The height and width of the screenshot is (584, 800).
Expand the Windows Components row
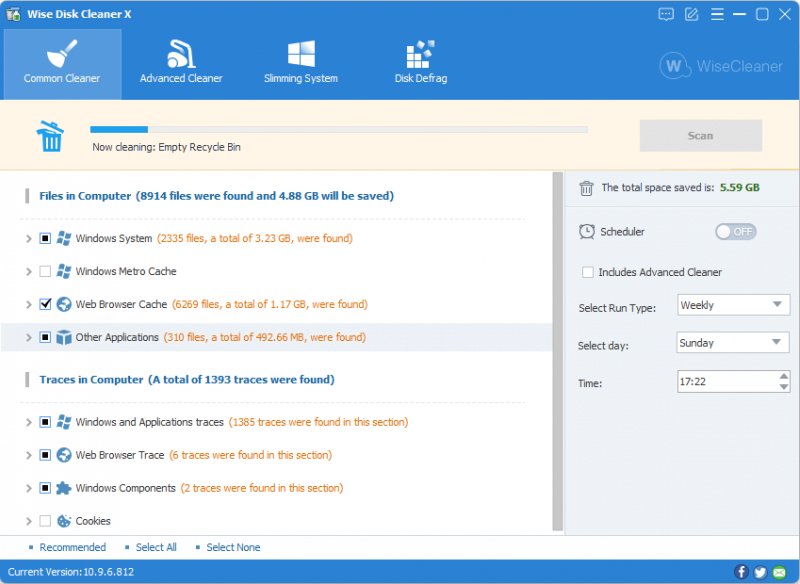click(x=29, y=488)
